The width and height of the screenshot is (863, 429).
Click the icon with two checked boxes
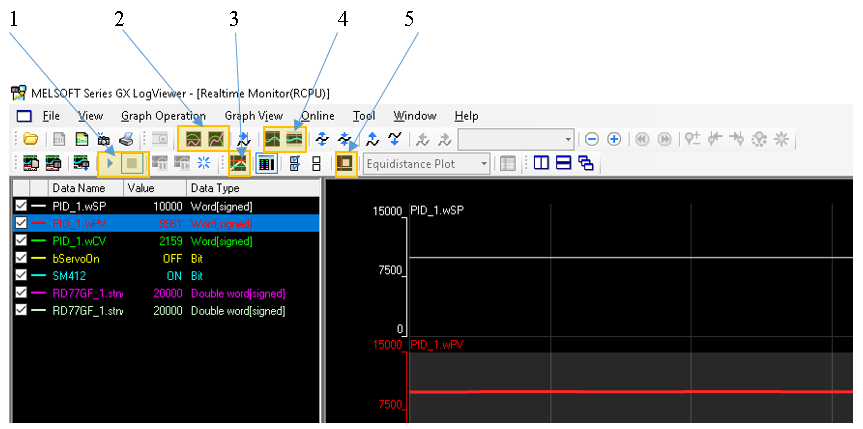[294, 163]
